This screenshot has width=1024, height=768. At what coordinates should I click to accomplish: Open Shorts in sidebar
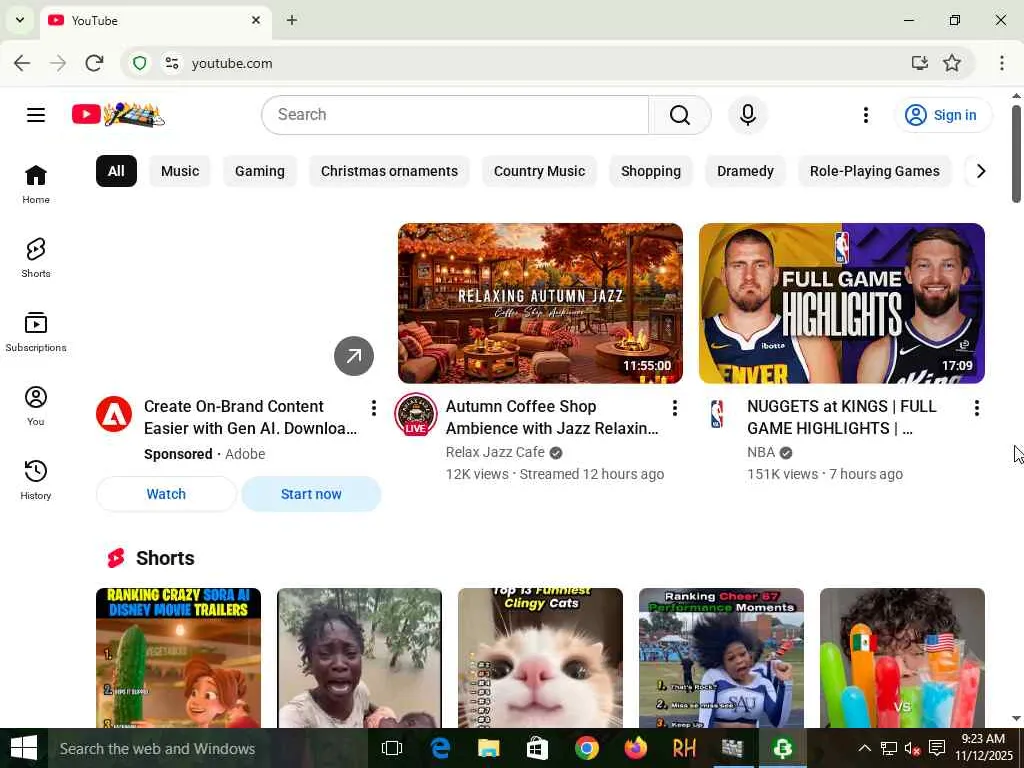click(x=36, y=258)
